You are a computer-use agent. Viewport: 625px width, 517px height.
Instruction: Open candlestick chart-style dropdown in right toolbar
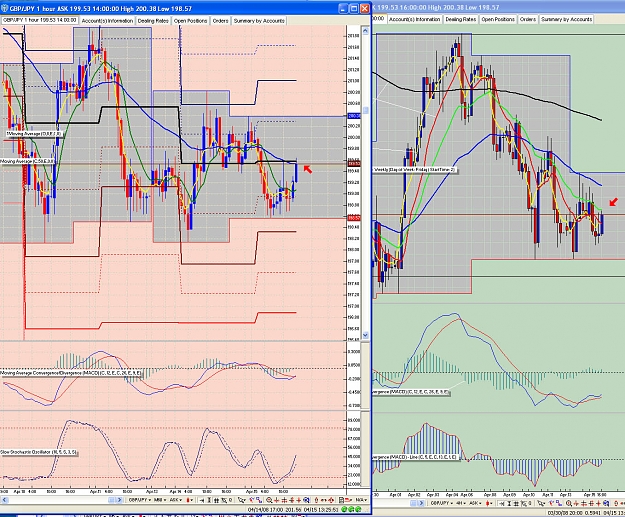489,503
